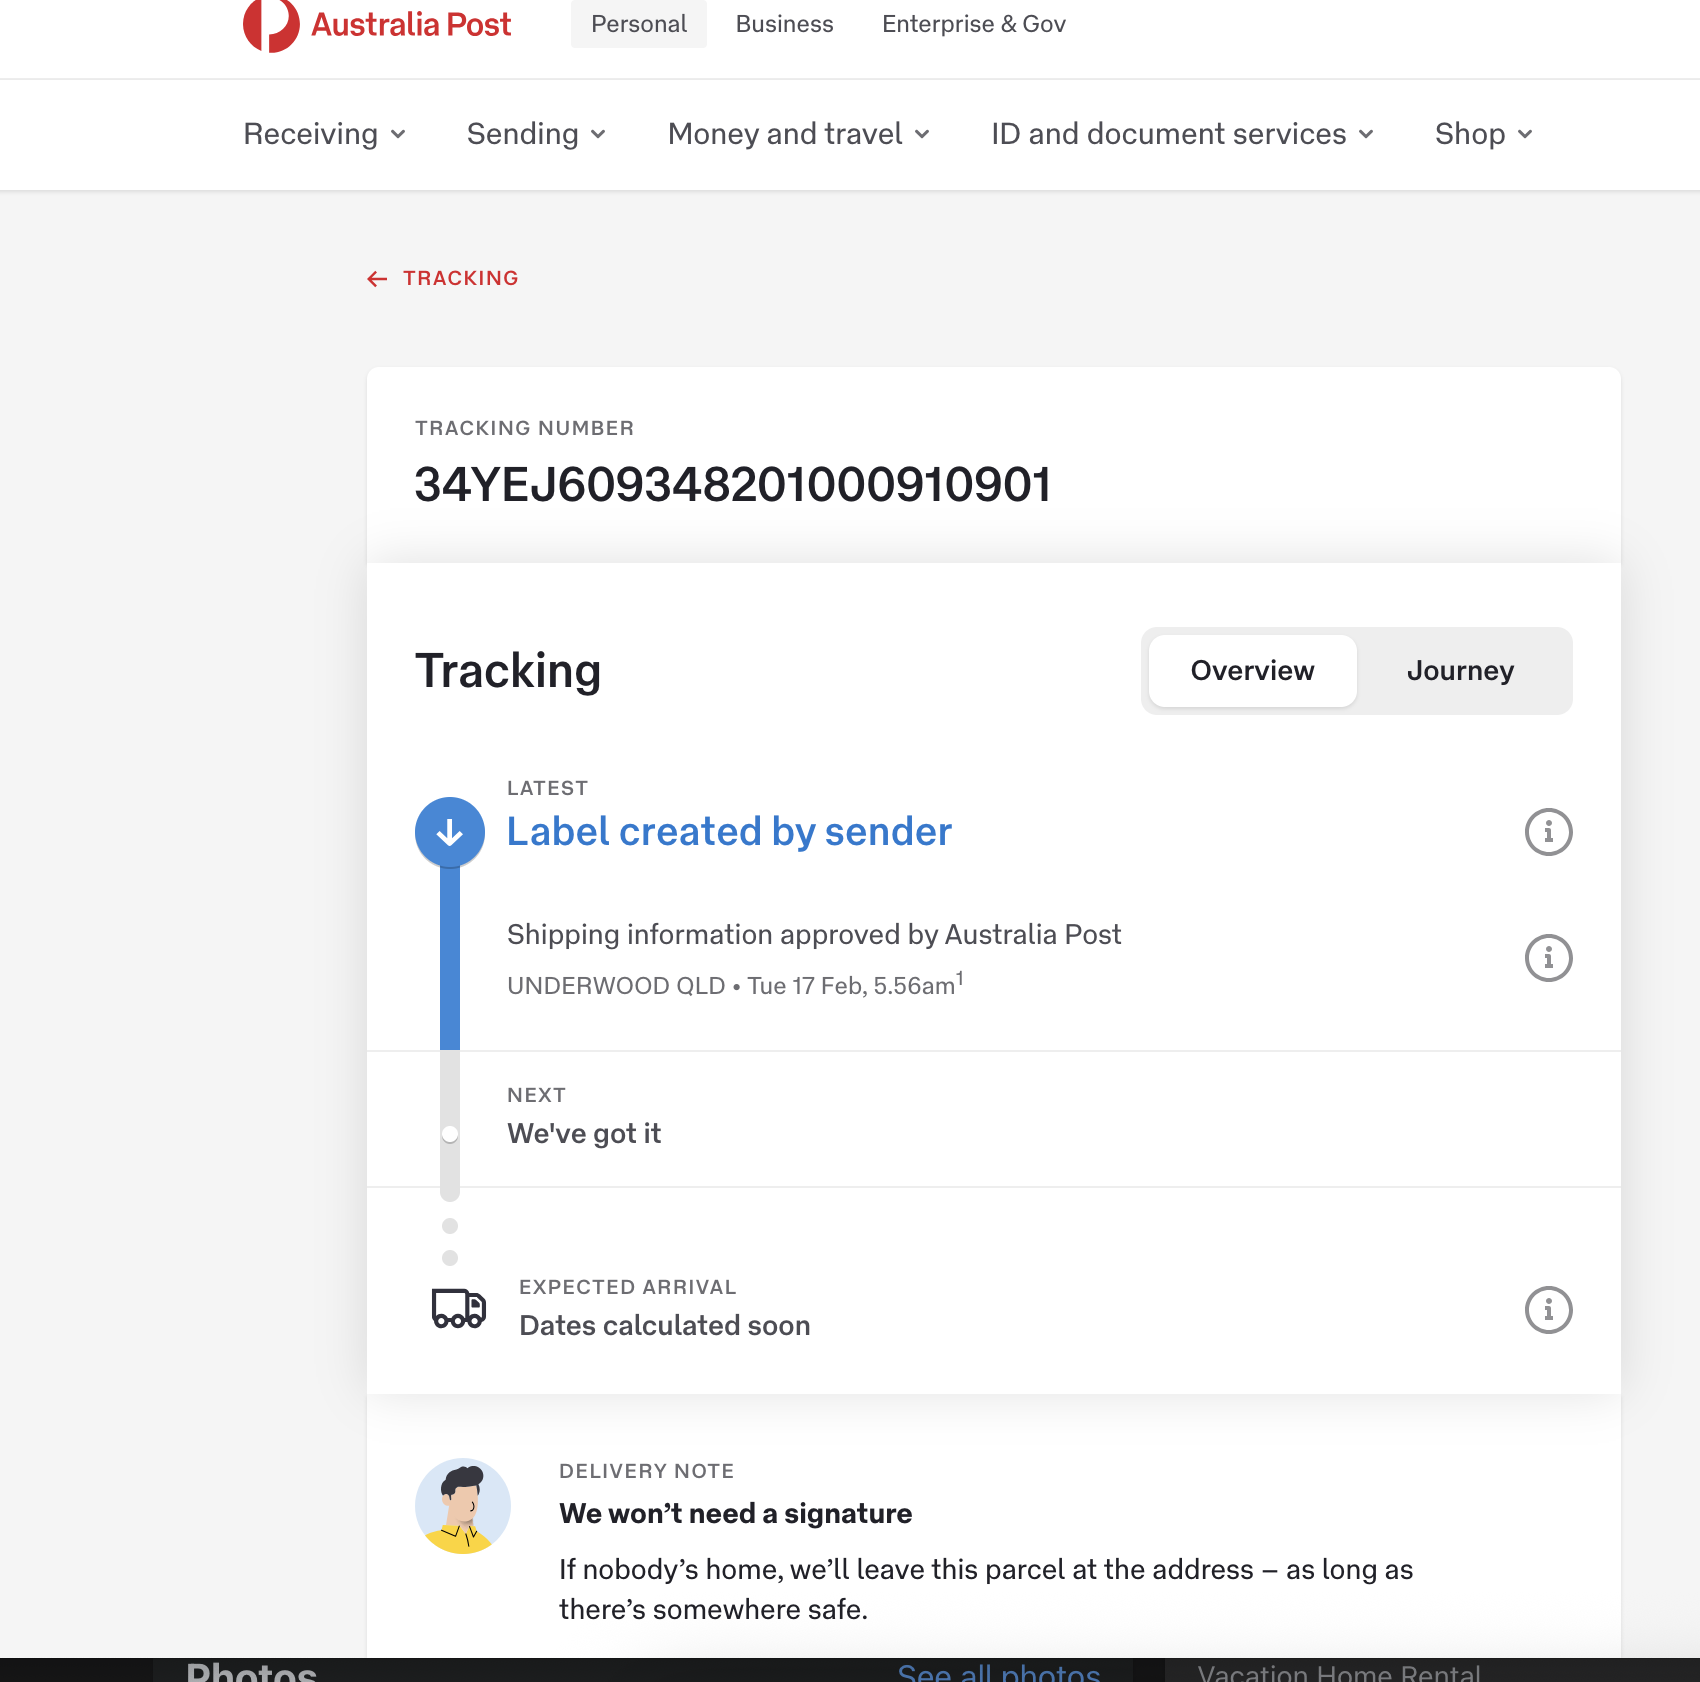Expand the Shop menu
1700x1682 pixels.
pyautogui.click(x=1484, y=134)
